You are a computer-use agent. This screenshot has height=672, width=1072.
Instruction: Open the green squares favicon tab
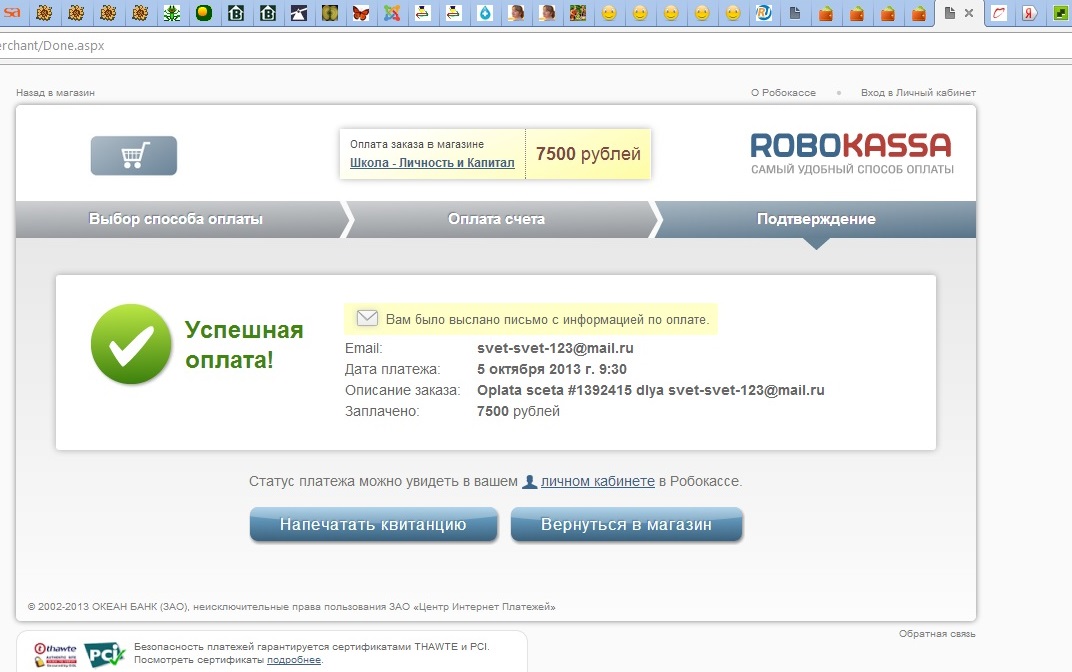(1059, 12)
